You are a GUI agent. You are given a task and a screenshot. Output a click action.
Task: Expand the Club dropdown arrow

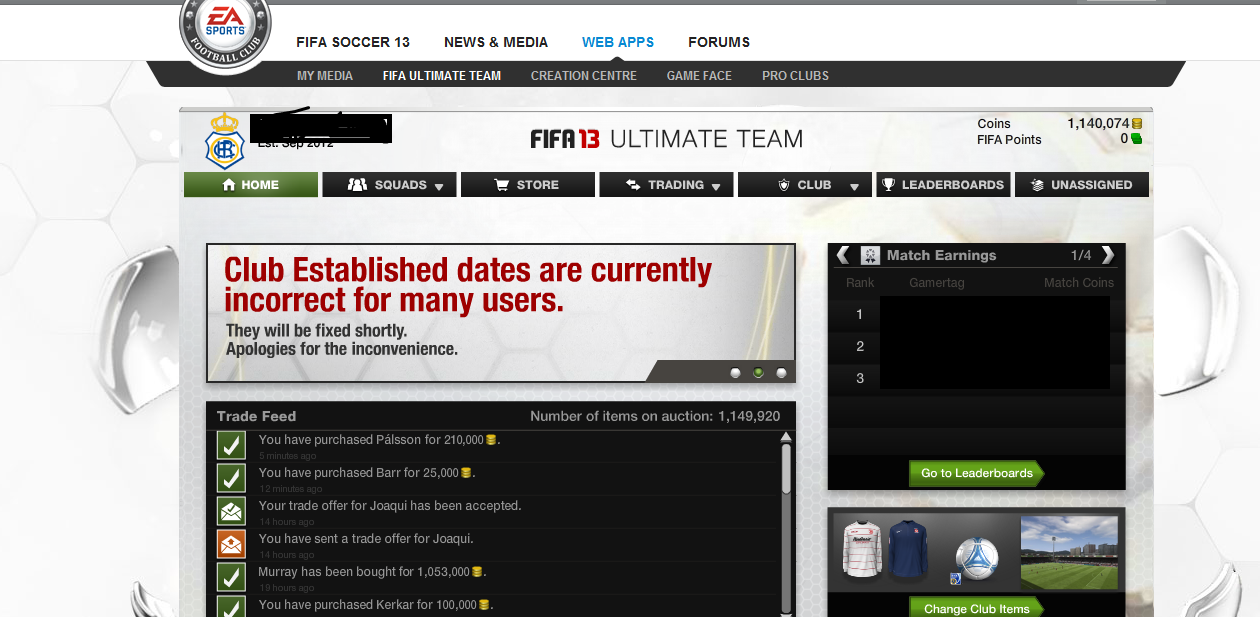point(854,187)
